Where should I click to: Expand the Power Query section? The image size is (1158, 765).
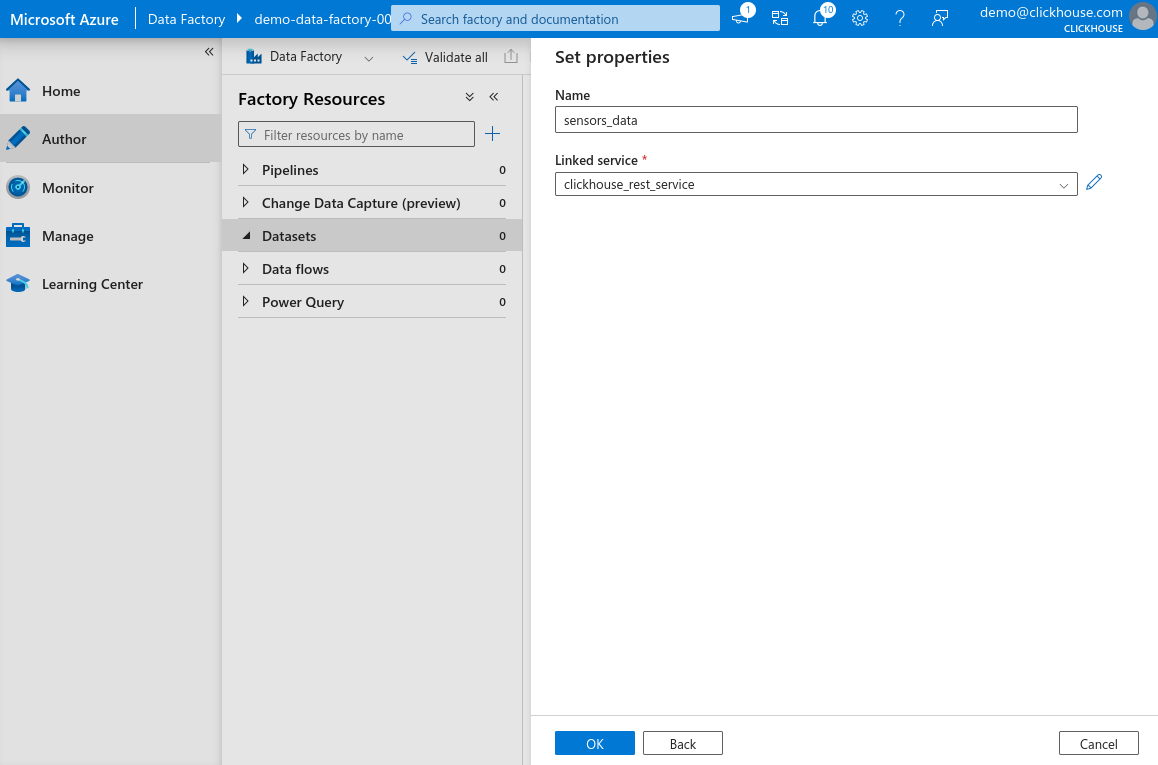246,302
